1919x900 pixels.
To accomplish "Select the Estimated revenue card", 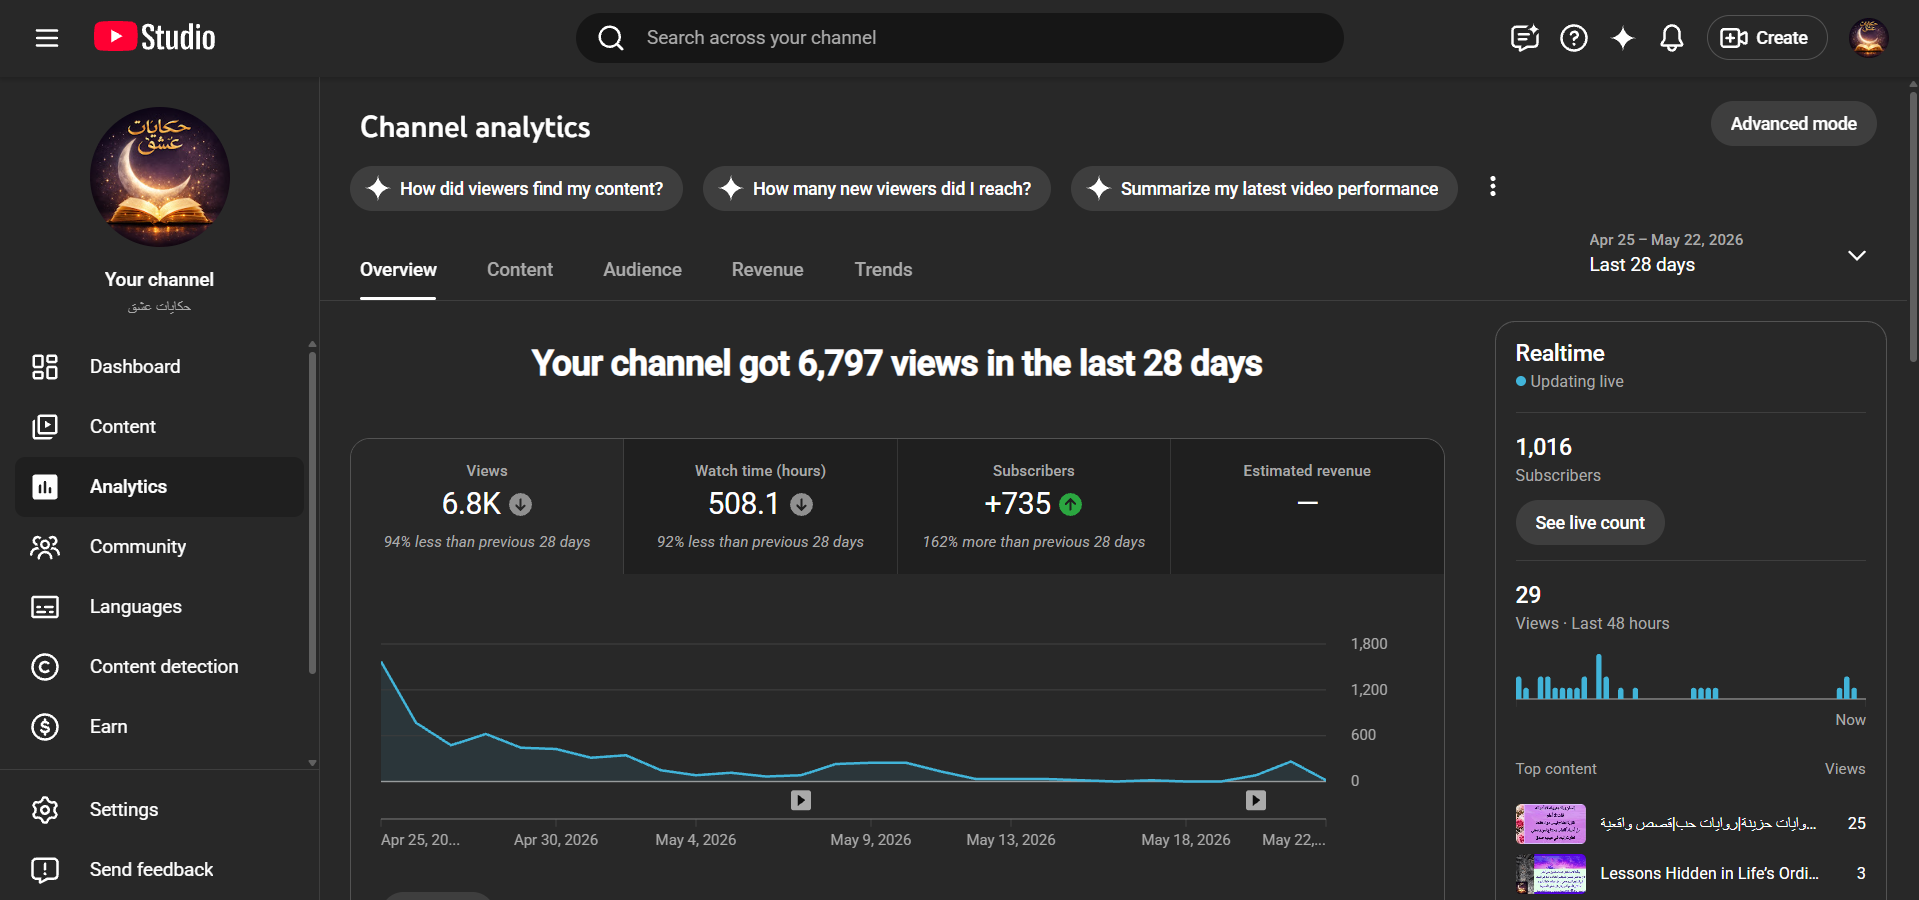I will 1307,507.
